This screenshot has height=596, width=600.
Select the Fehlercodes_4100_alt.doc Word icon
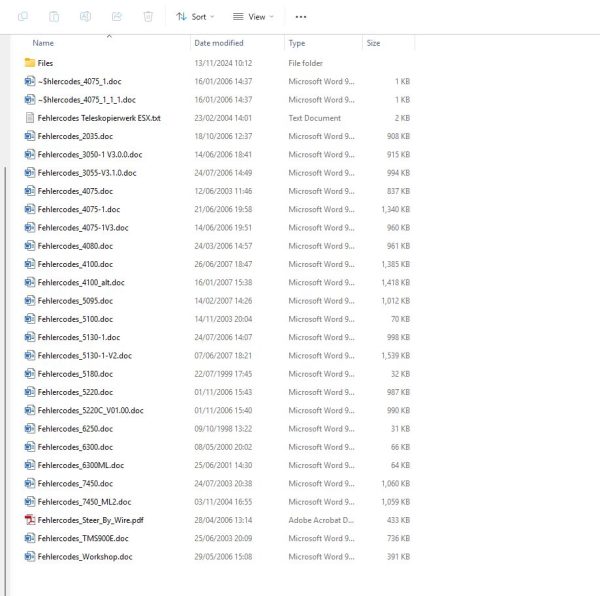click(29, 282)
